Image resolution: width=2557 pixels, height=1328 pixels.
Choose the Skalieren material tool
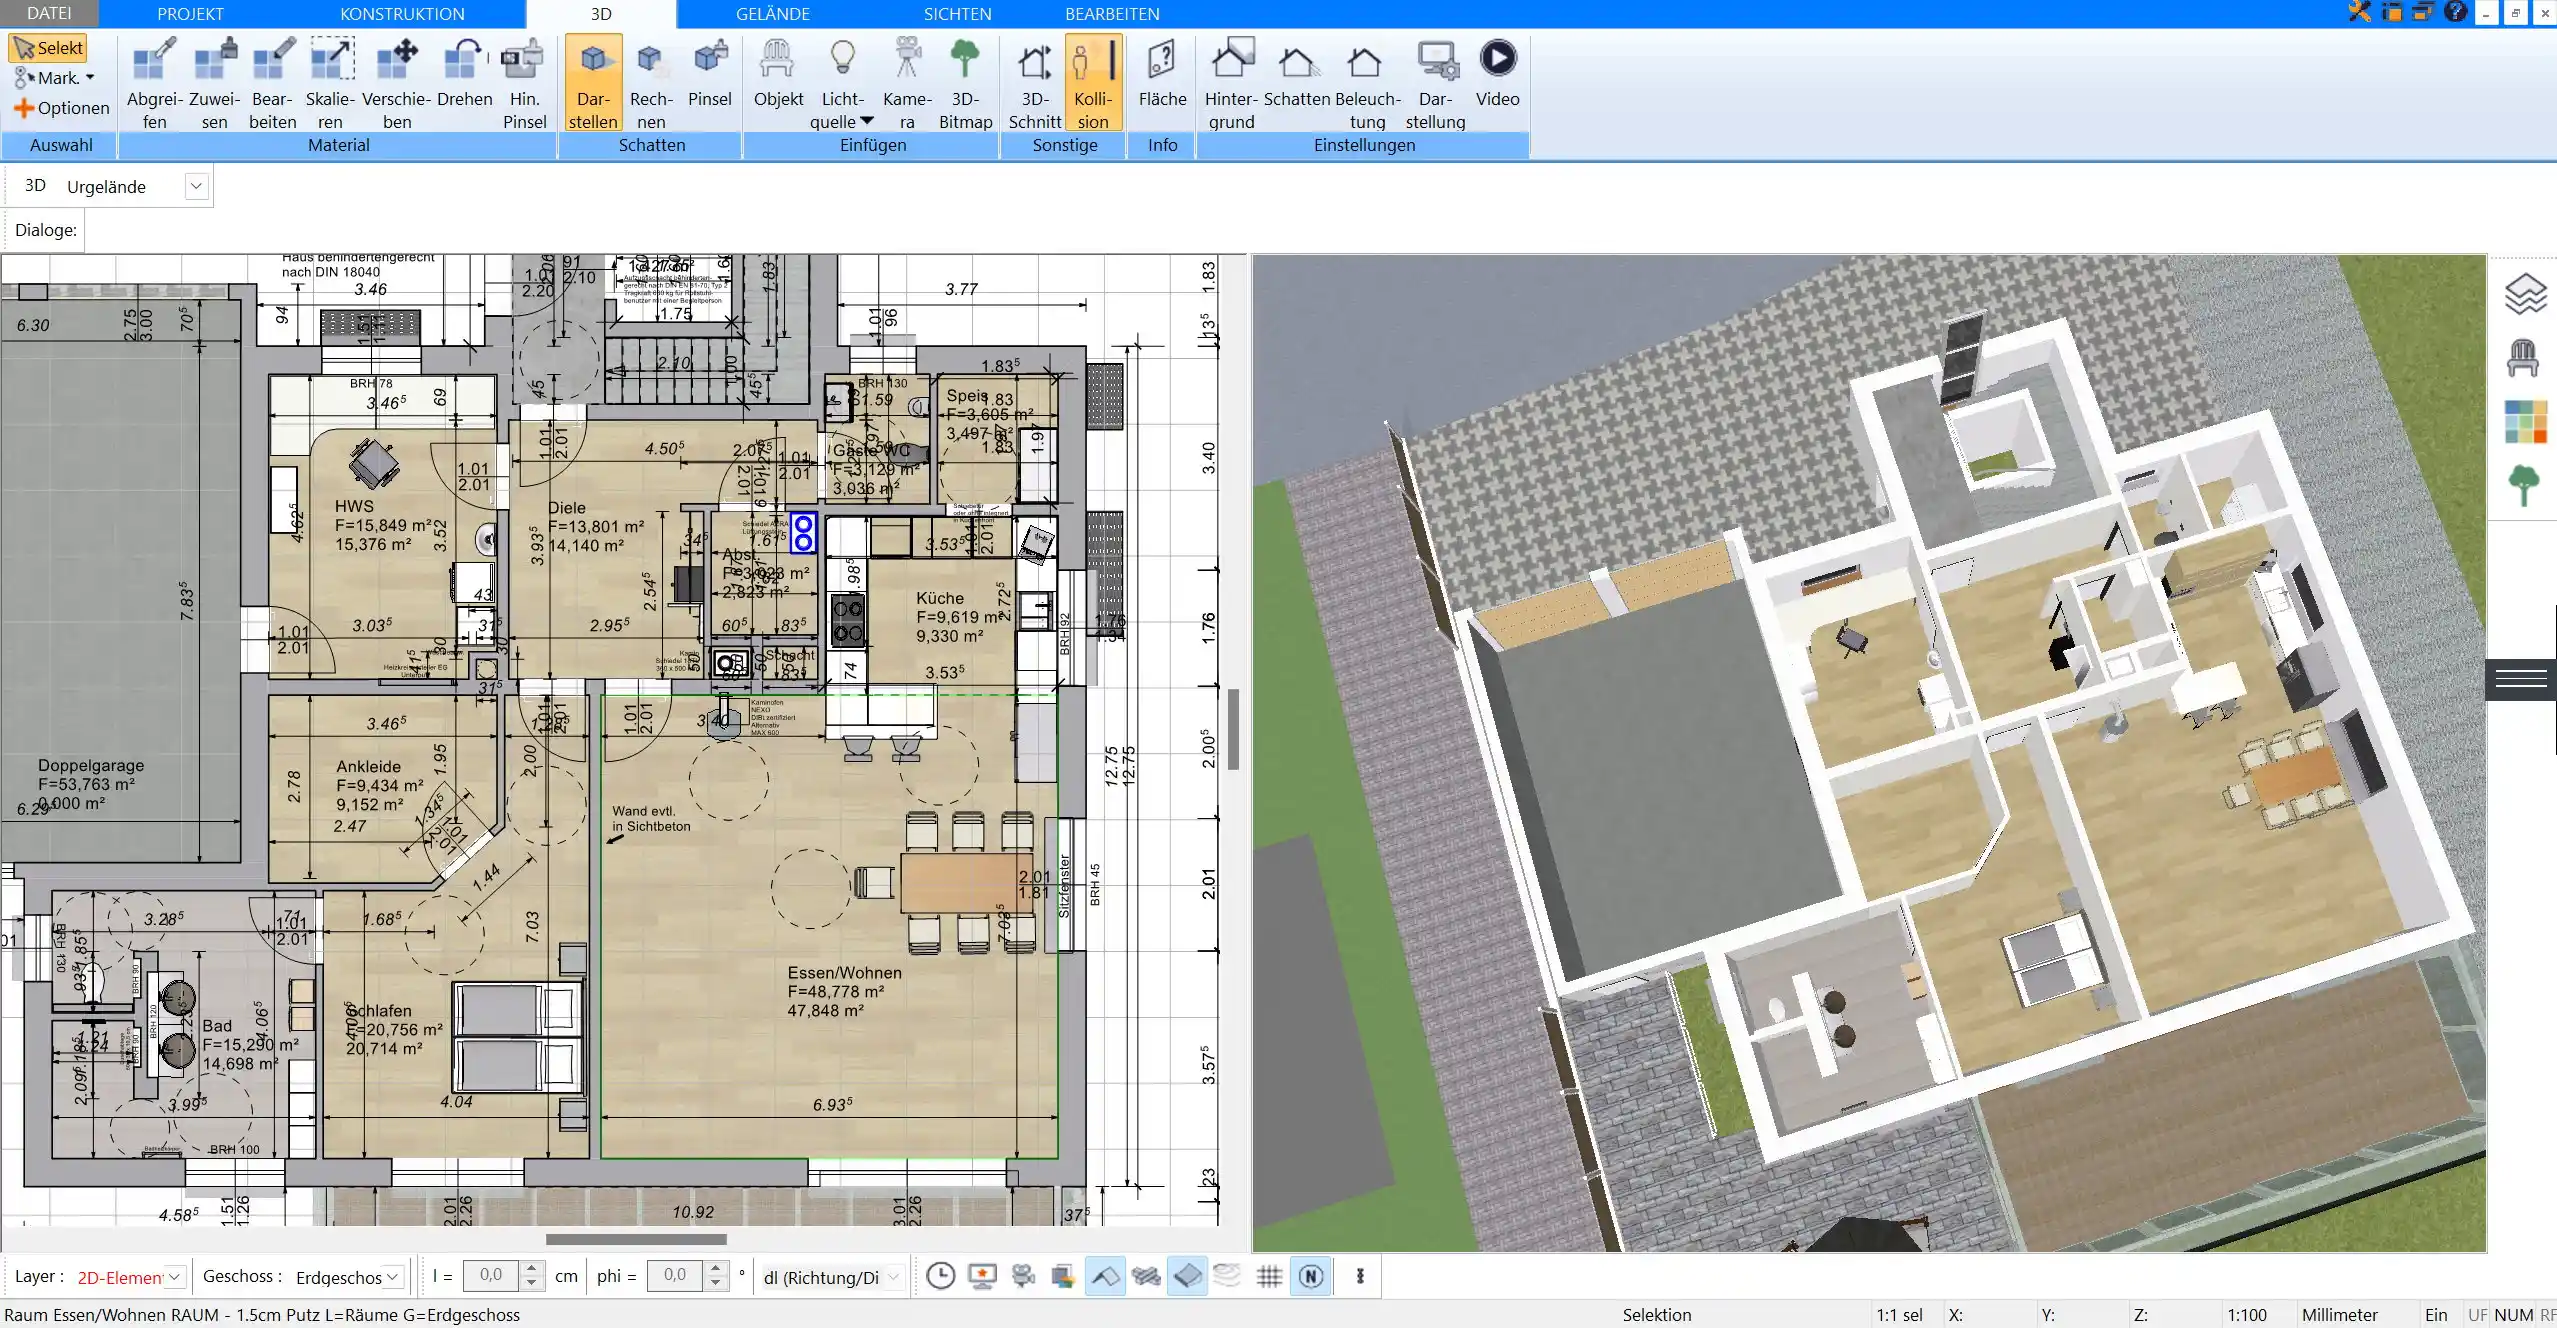click(x=330, y=83)
